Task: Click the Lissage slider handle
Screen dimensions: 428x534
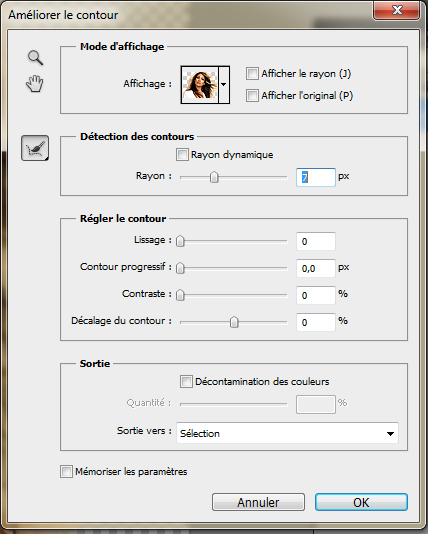Action: [x=180, y=241]
